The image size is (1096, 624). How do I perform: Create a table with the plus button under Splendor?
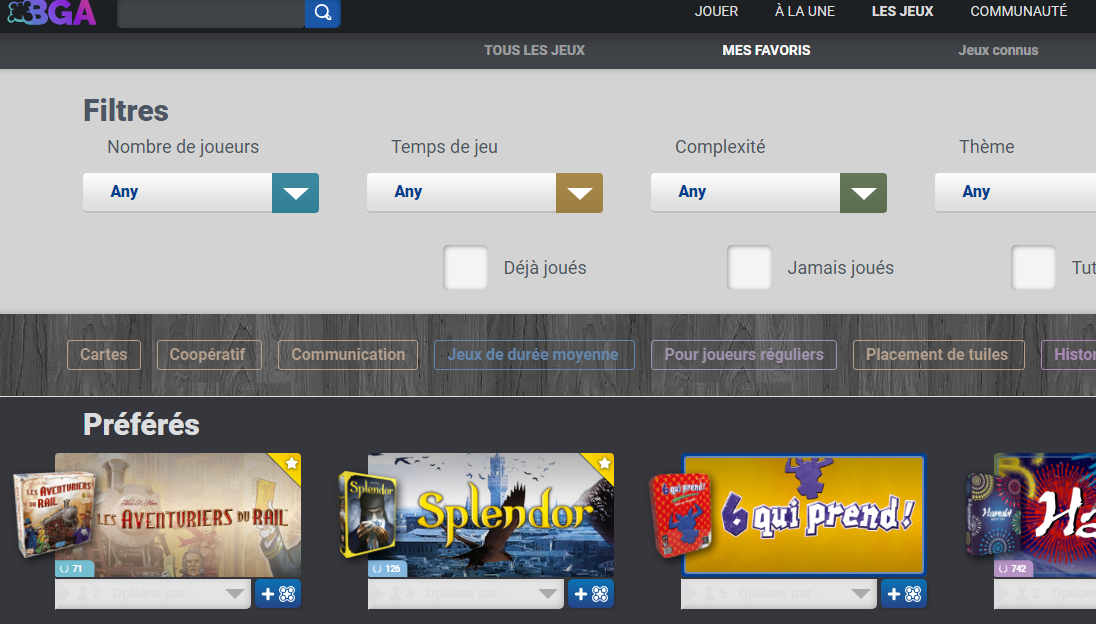click(591, 594)
